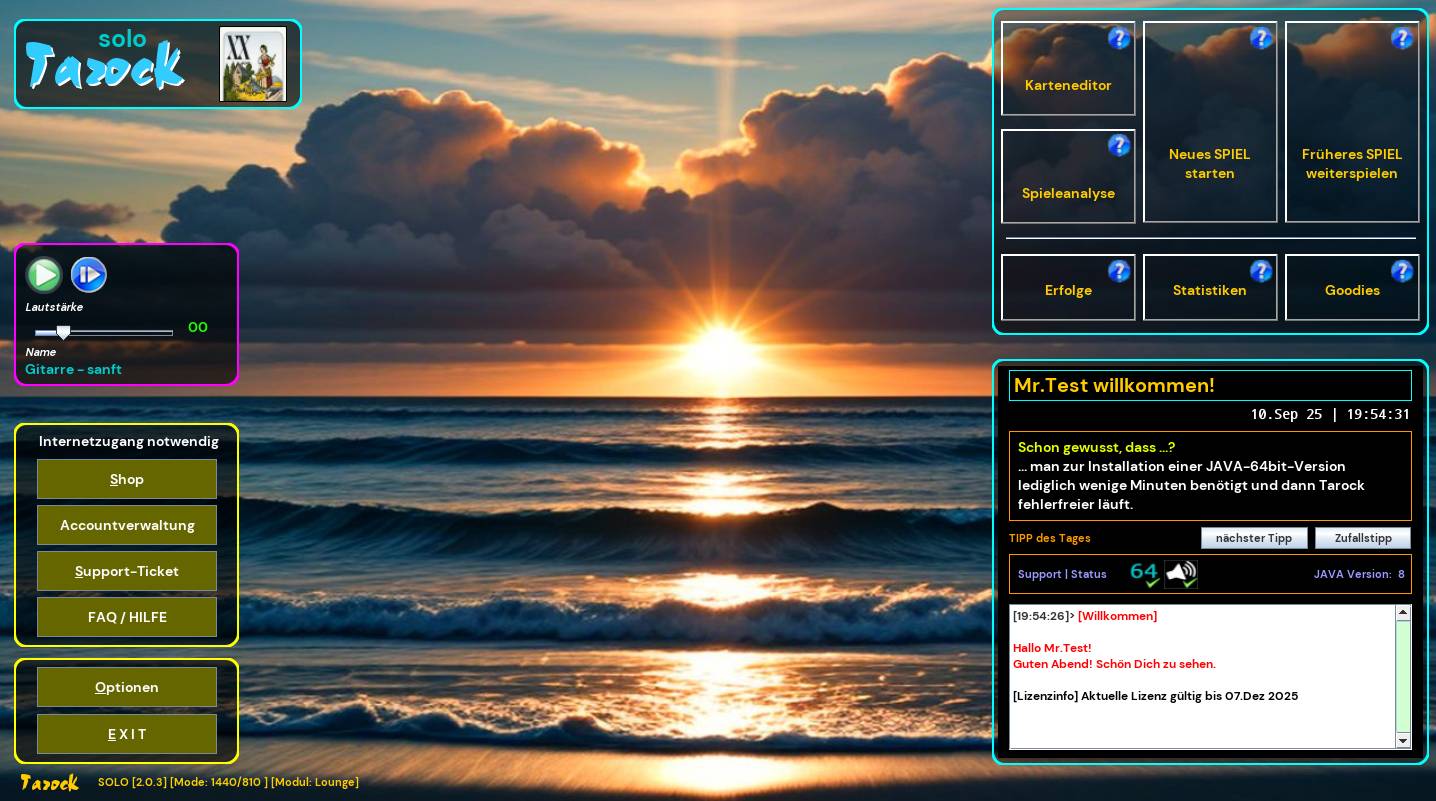Open Accountverwaltung
Screen dimensions: 1436x801
[127, 525]
